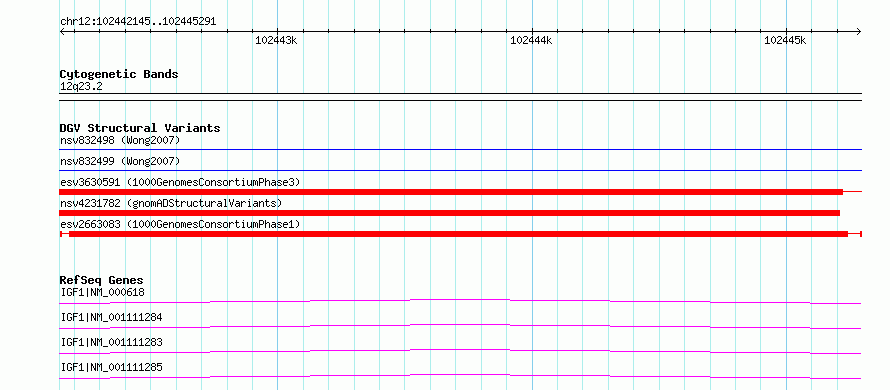Open the RefSeq Genes track title

tap(102, 280)
